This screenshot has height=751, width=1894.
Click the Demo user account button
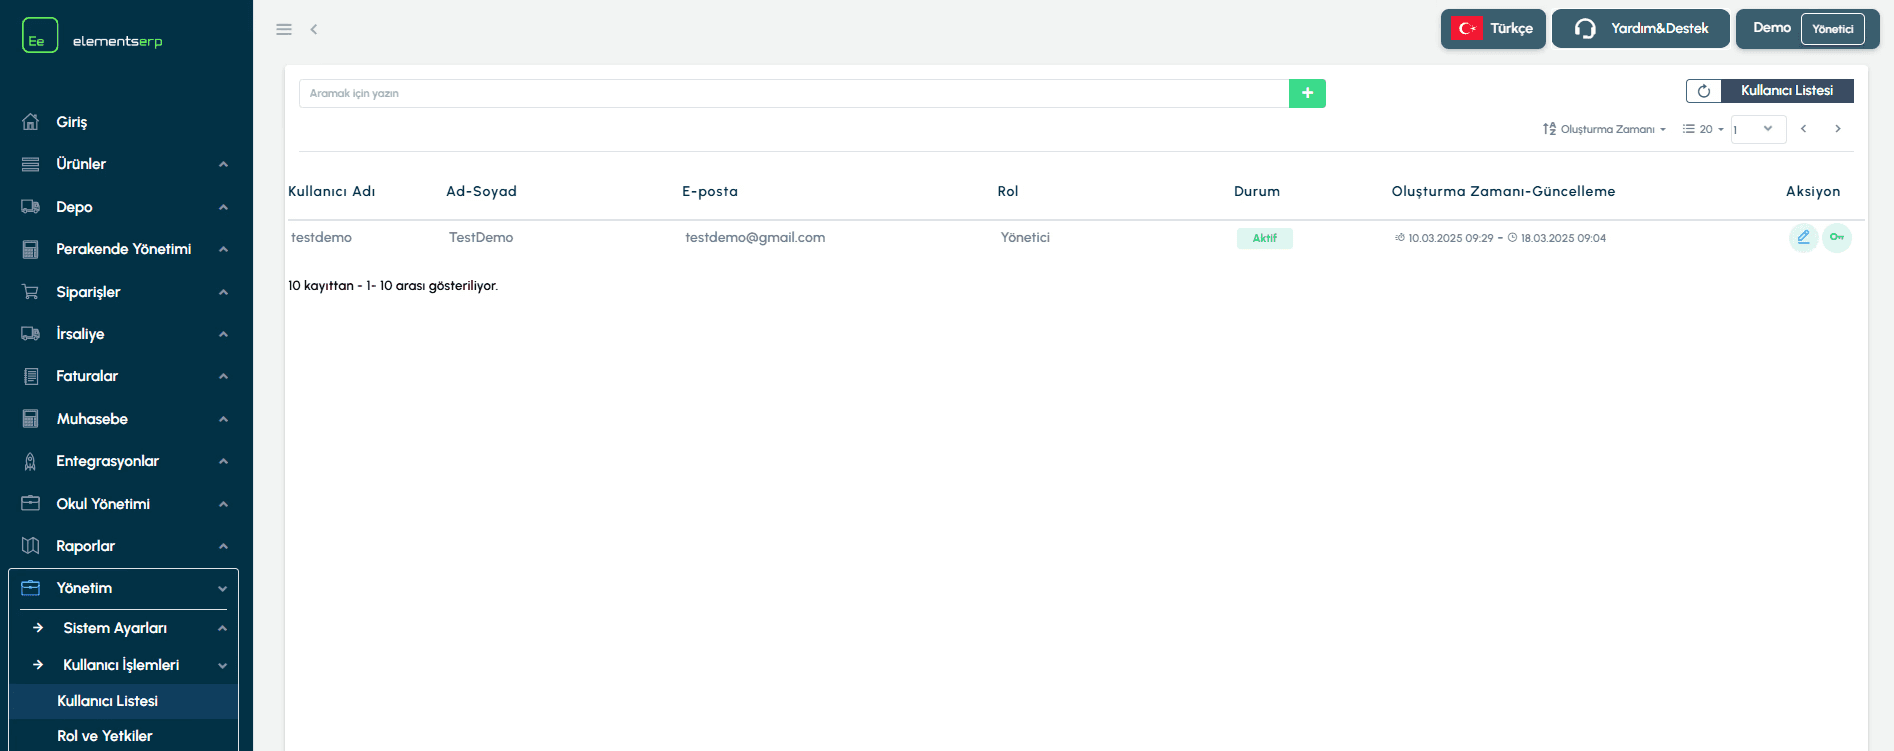(x=1807, y=28)
